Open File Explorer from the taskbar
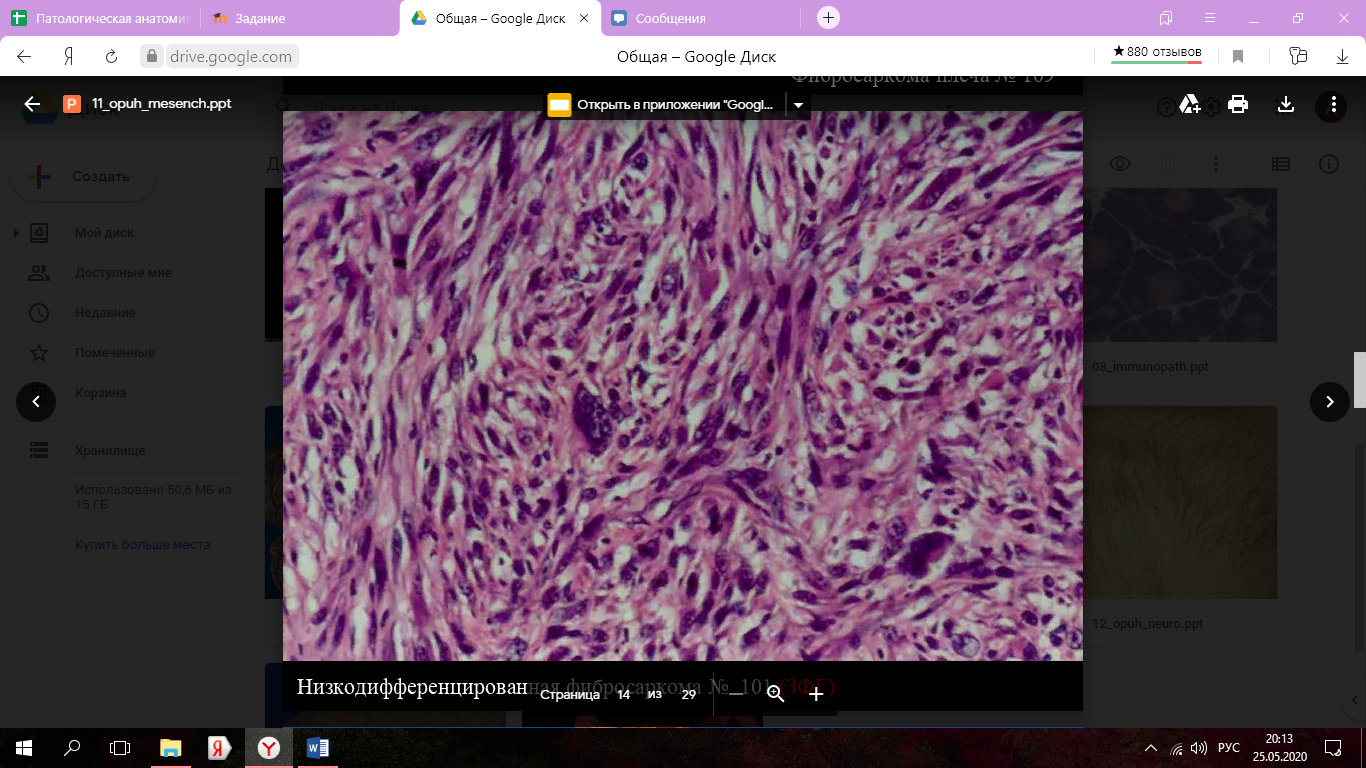This screenshot has height=768, width=1366. 171,747
